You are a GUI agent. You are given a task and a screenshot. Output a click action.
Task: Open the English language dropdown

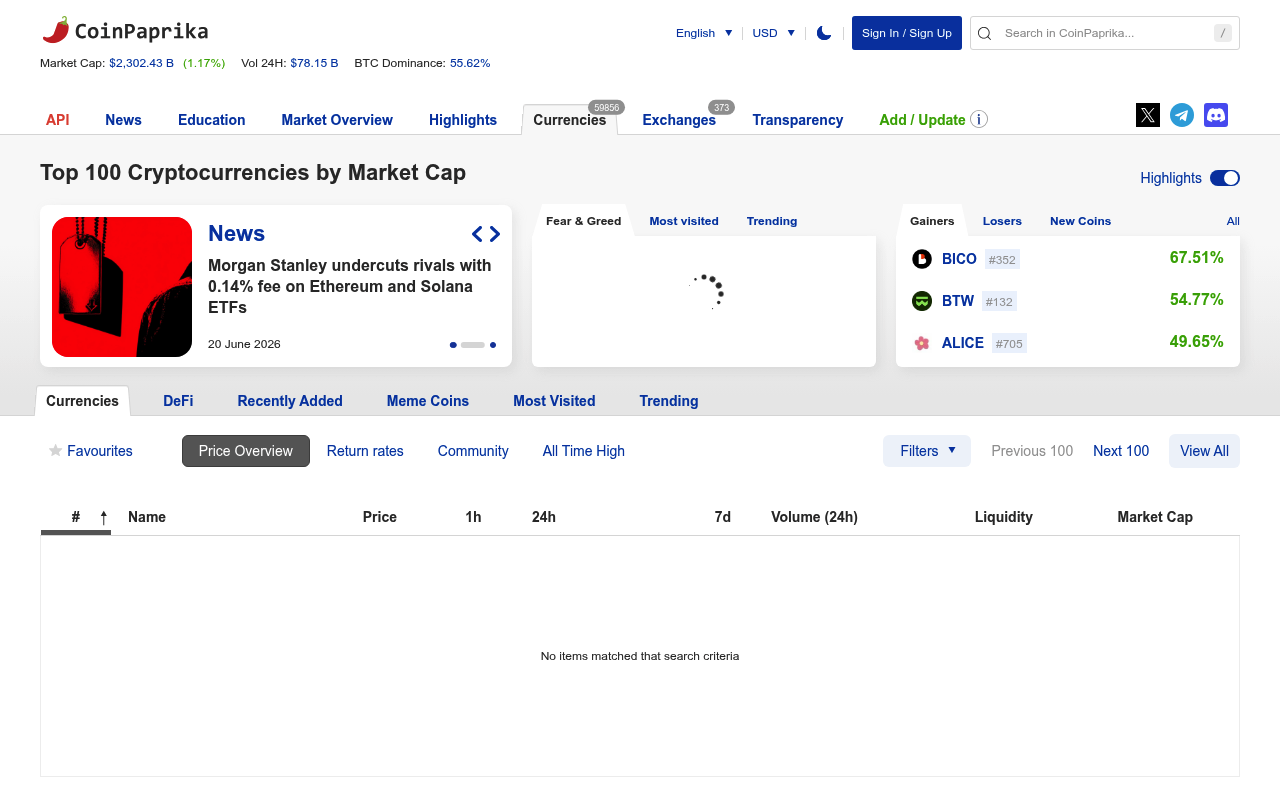click(x=704, y=33)
